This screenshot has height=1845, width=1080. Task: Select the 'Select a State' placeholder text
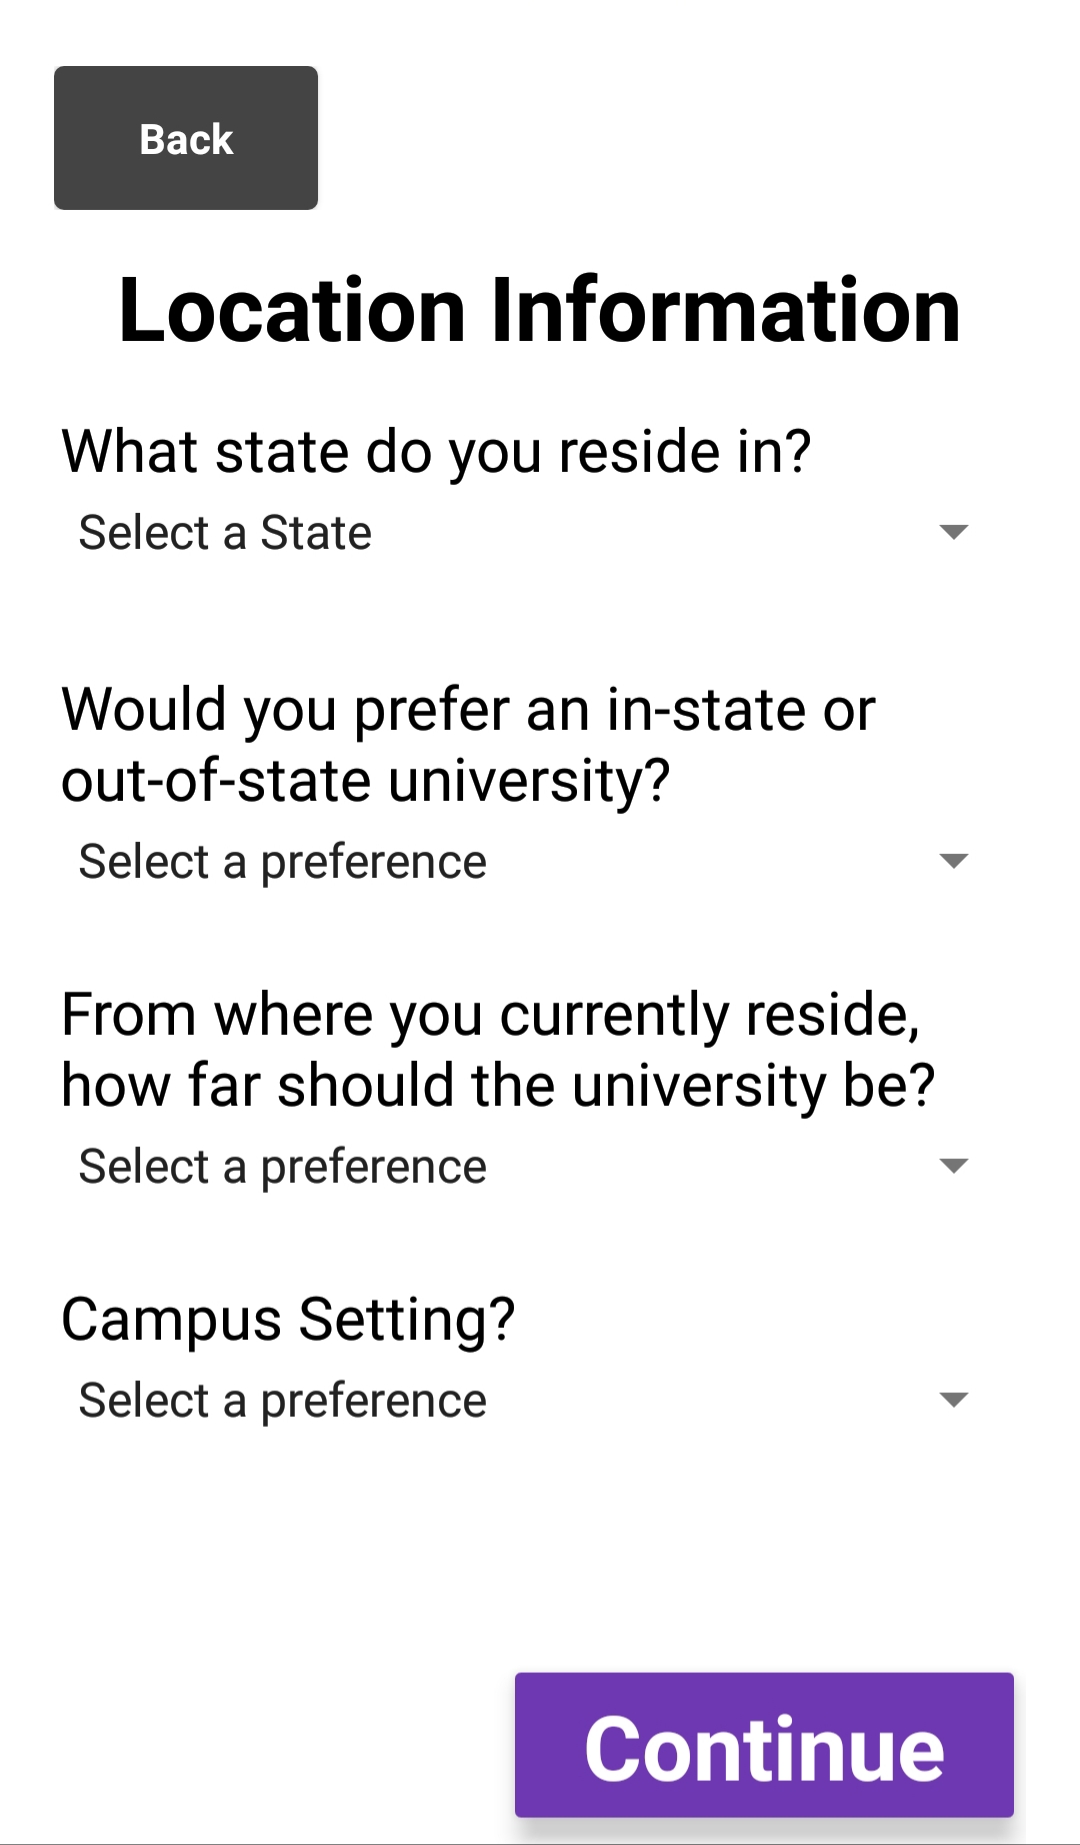pyautogui.click(x=225, y=532)
